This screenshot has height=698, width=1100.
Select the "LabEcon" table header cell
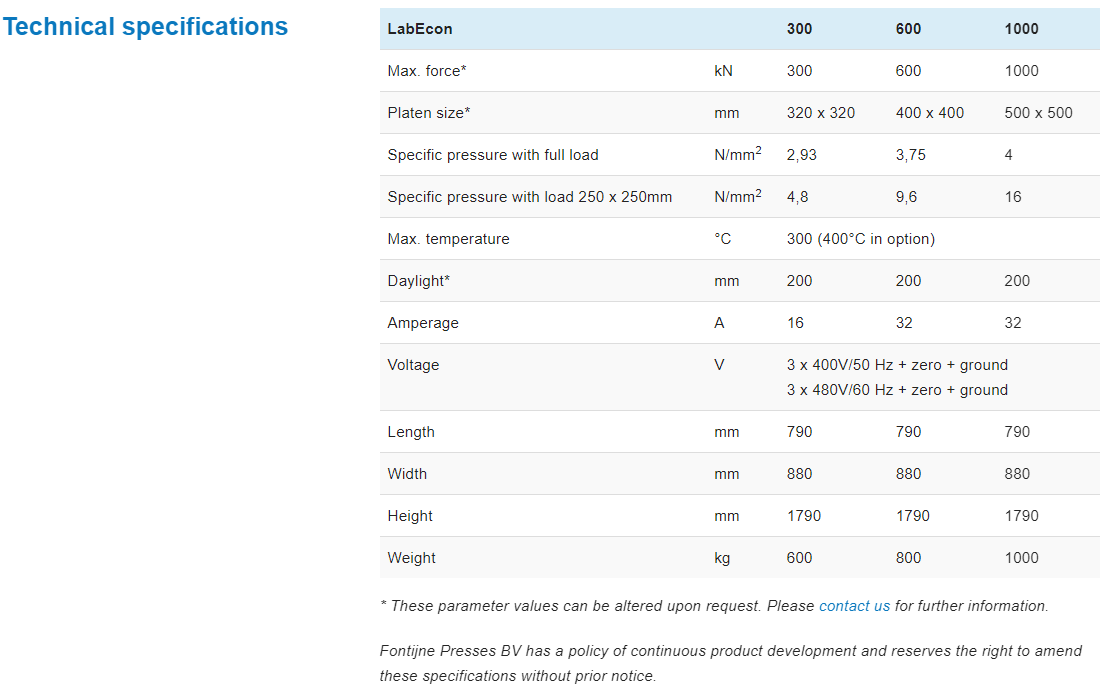[420, 29]
